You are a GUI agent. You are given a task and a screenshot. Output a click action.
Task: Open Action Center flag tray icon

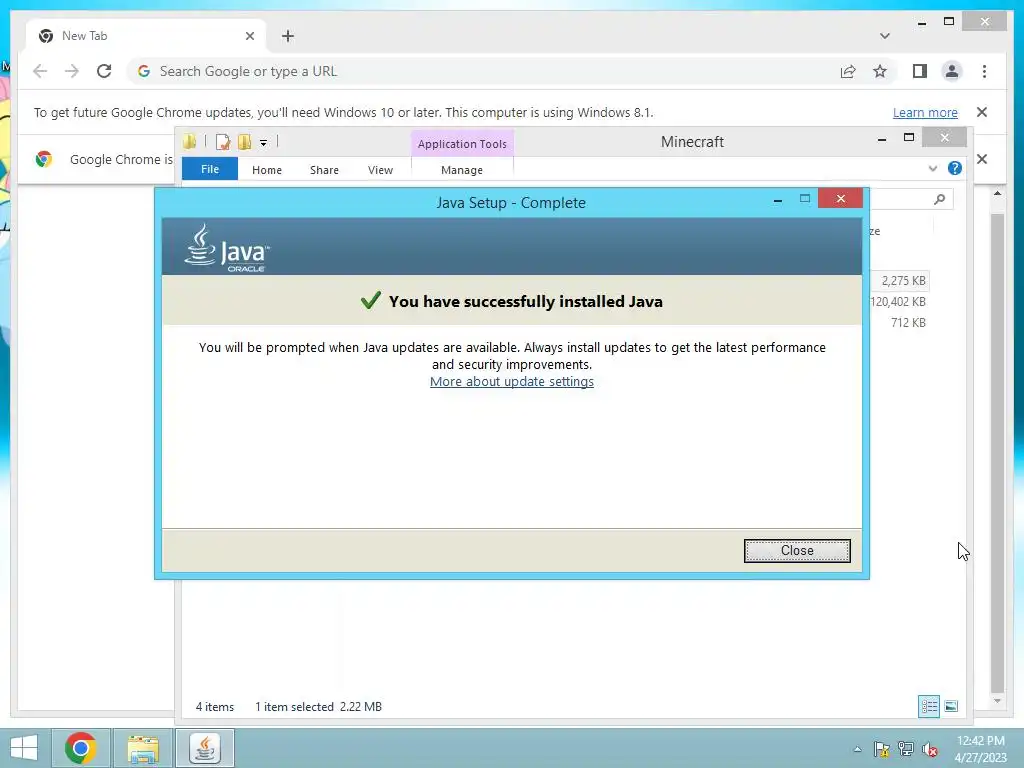(x=882, y=749)
